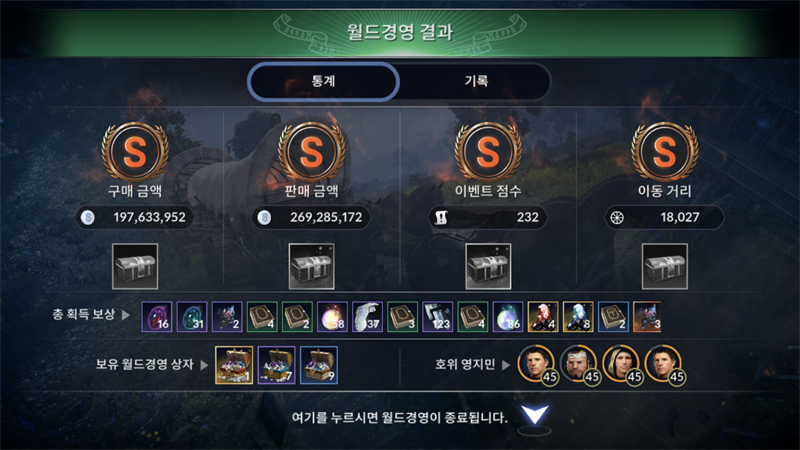
Task: Click the purple world management box with 7
Action: [277, 365]
